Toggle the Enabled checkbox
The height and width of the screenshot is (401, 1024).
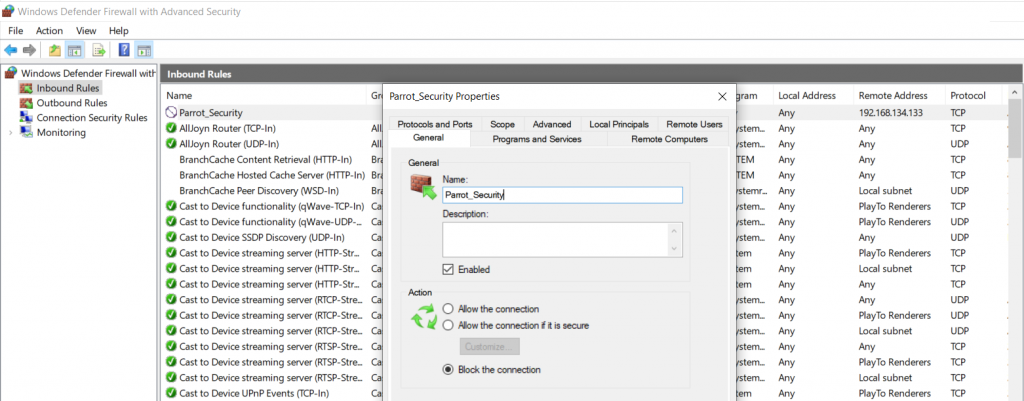coord(448,269)
